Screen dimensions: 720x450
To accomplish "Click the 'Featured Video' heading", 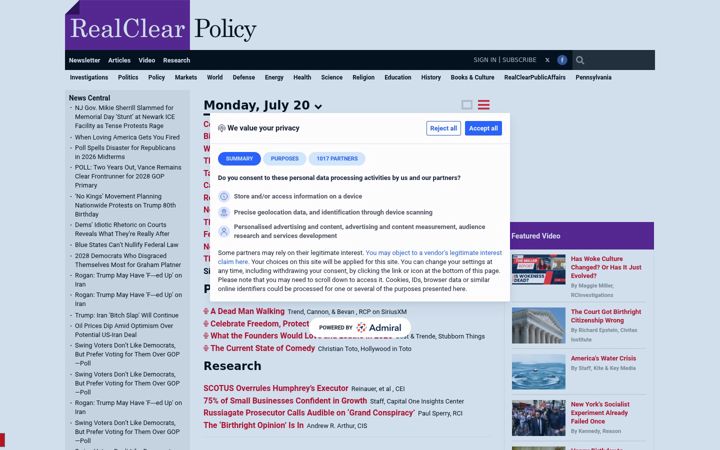I will coord(536,236).
